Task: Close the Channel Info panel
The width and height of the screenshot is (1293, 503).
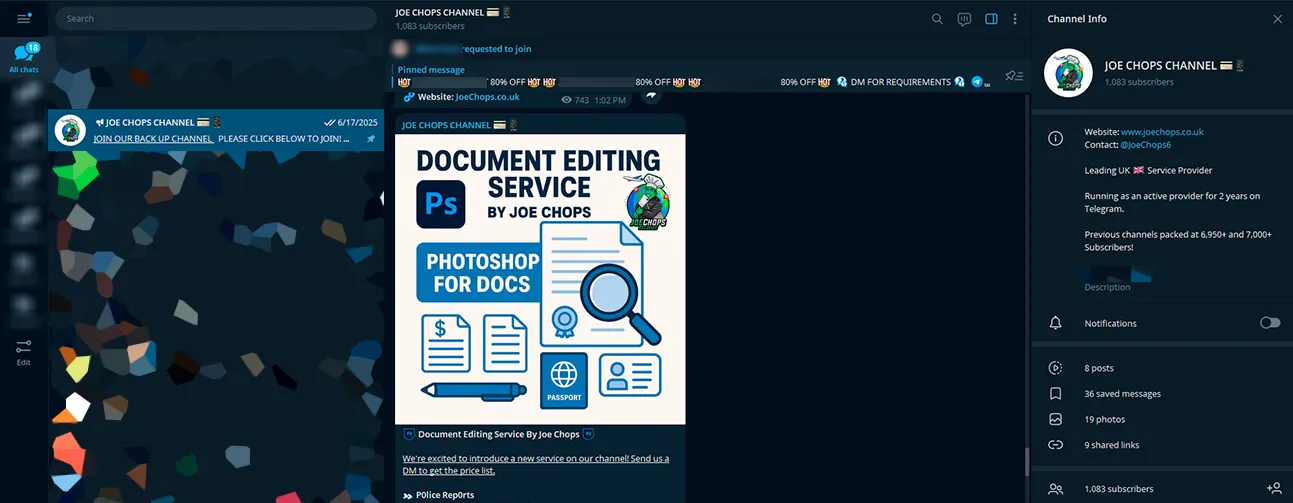Action: coord(1276,19)
